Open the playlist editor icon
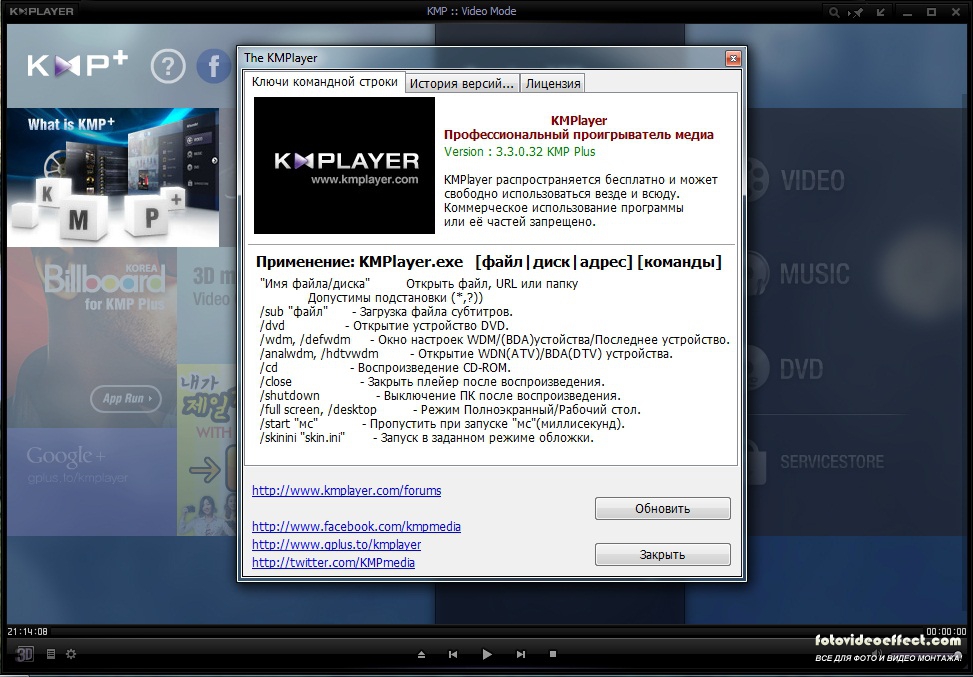Image resolution: width=973 pixels, height=677 pixels. click(x=51, y=653)
